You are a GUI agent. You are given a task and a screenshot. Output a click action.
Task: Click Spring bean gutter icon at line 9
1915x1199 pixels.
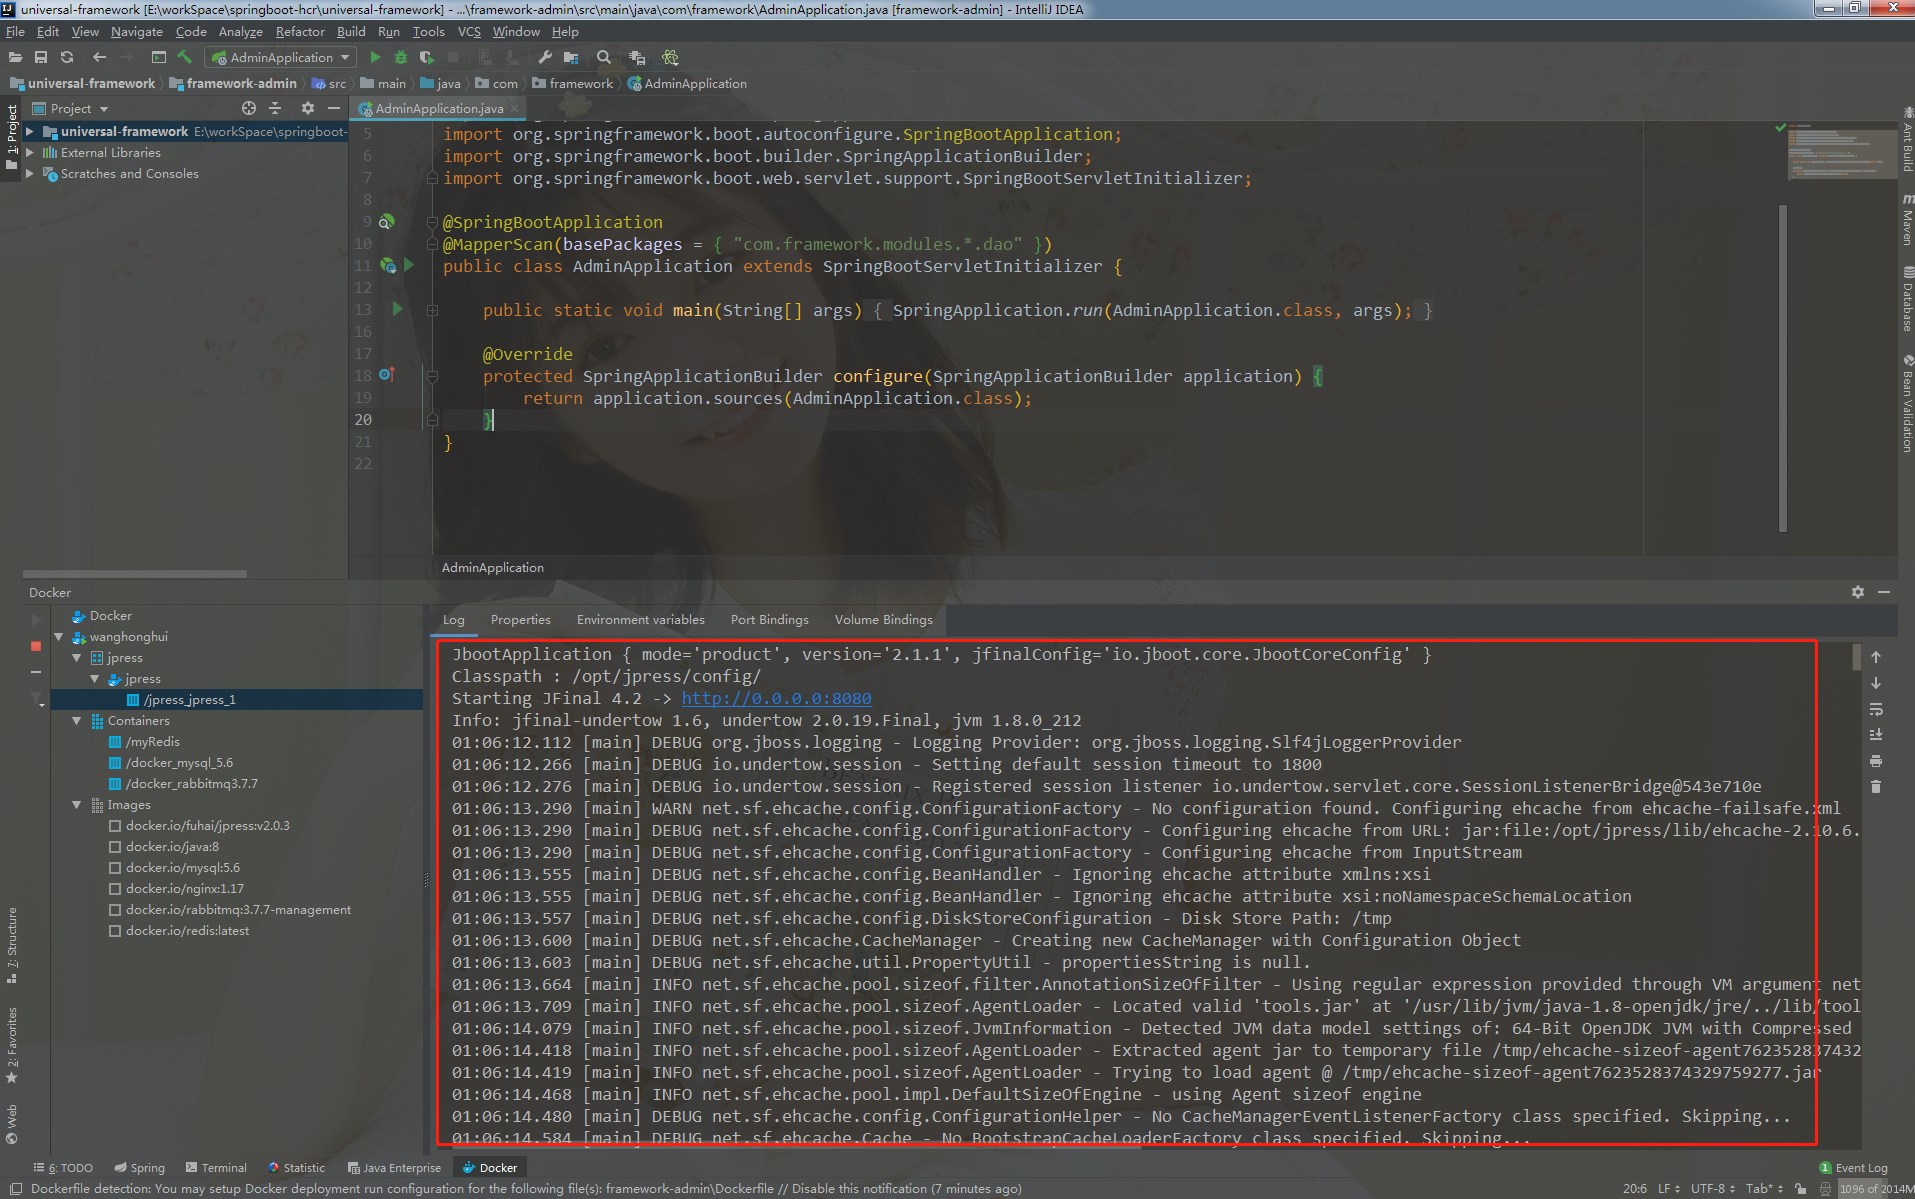387,221
